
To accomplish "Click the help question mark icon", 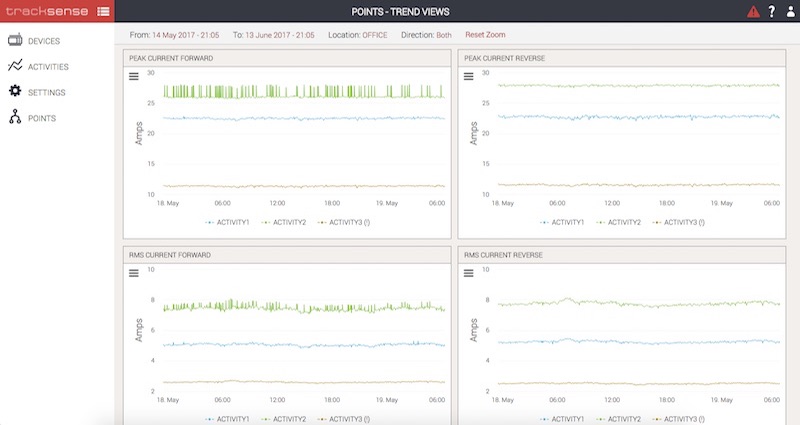I will 770,12.
